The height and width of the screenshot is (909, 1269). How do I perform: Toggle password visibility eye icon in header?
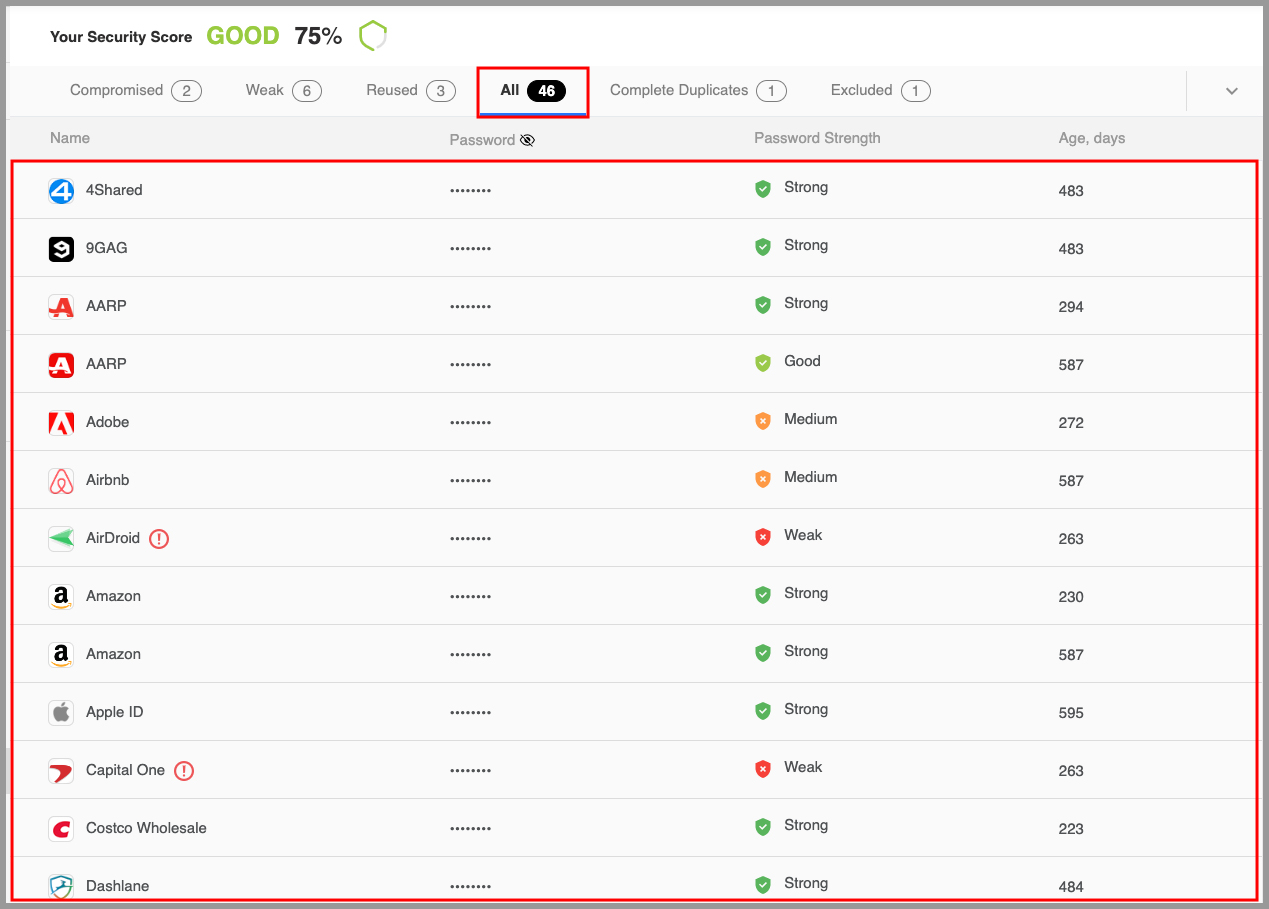[x=527, y=140]
